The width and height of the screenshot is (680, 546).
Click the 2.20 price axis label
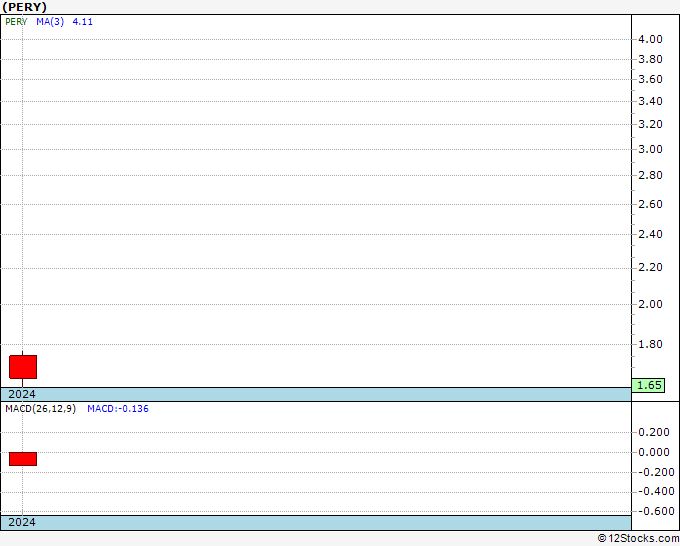point(650,268)
